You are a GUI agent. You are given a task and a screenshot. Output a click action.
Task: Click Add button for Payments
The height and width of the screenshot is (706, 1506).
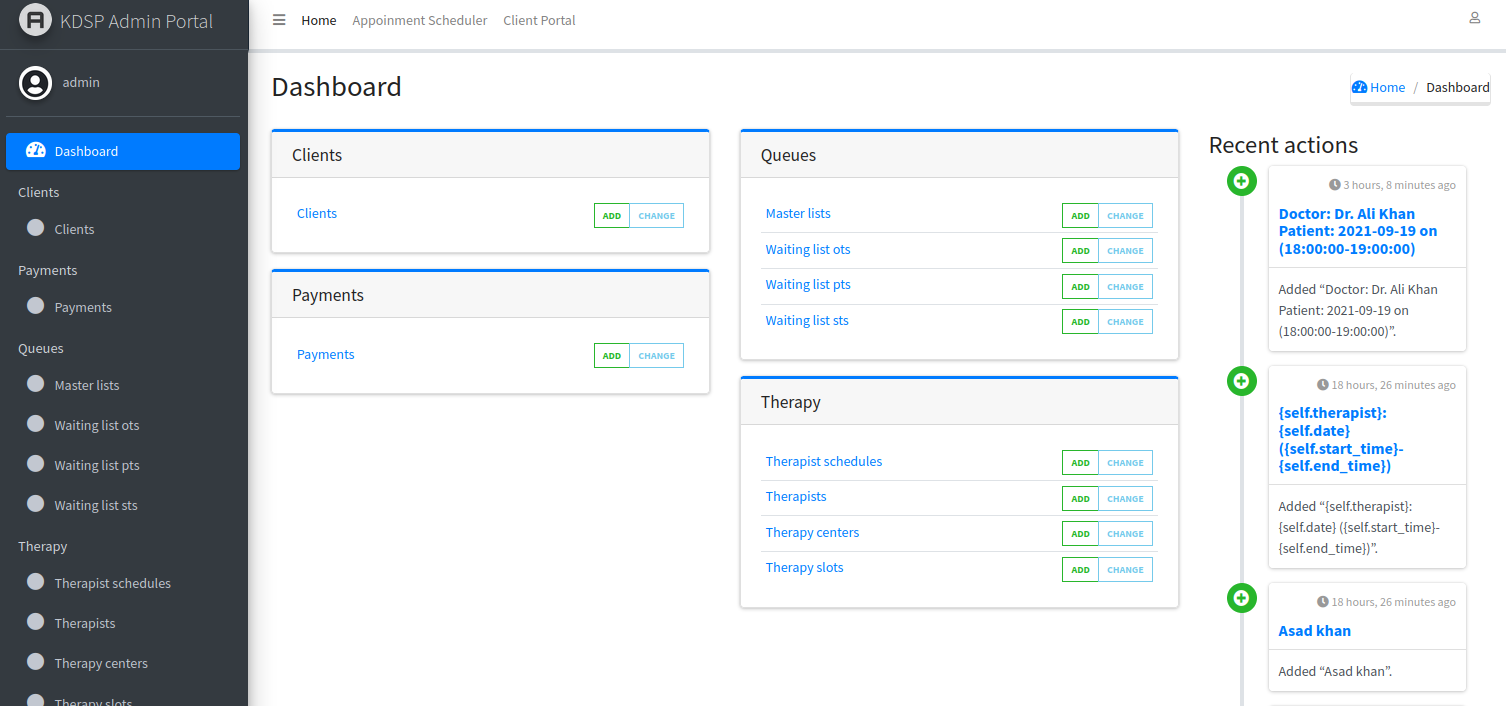pos(612,356)
